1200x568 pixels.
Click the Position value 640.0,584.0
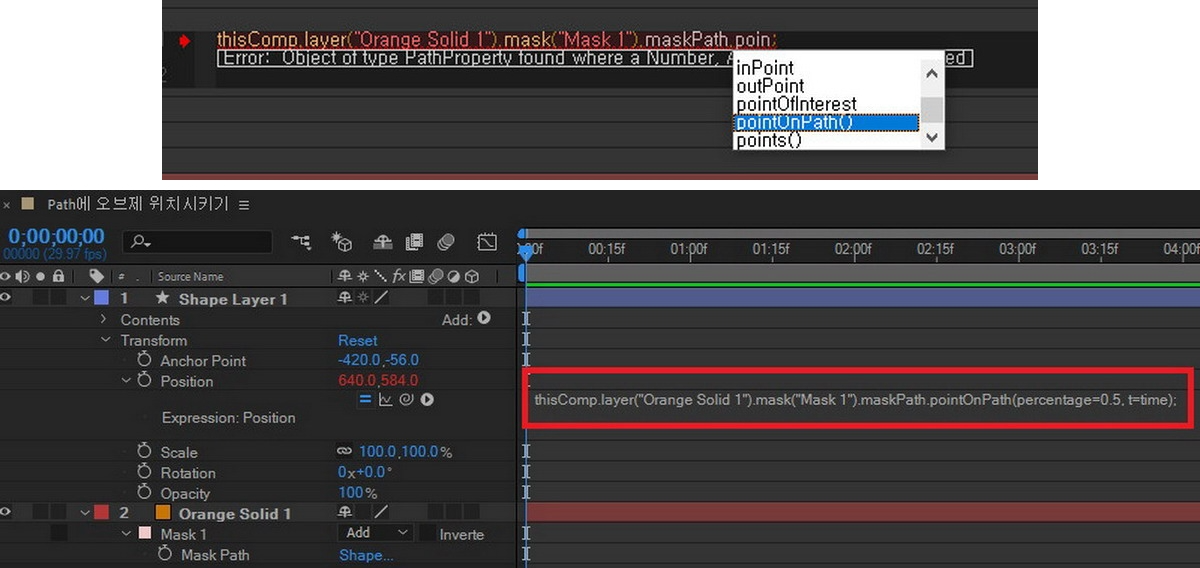[x=378, y=381]
